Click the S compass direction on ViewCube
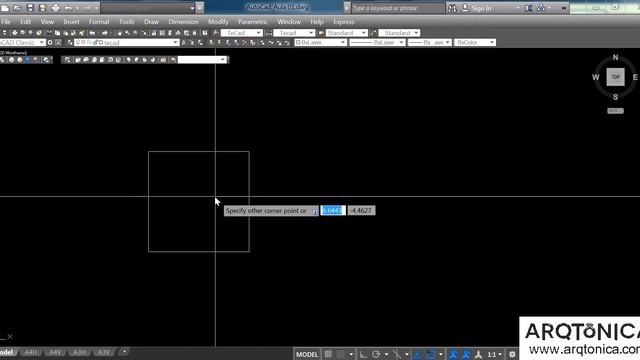This screenshot has width=640, height=360. click(615, 97)
